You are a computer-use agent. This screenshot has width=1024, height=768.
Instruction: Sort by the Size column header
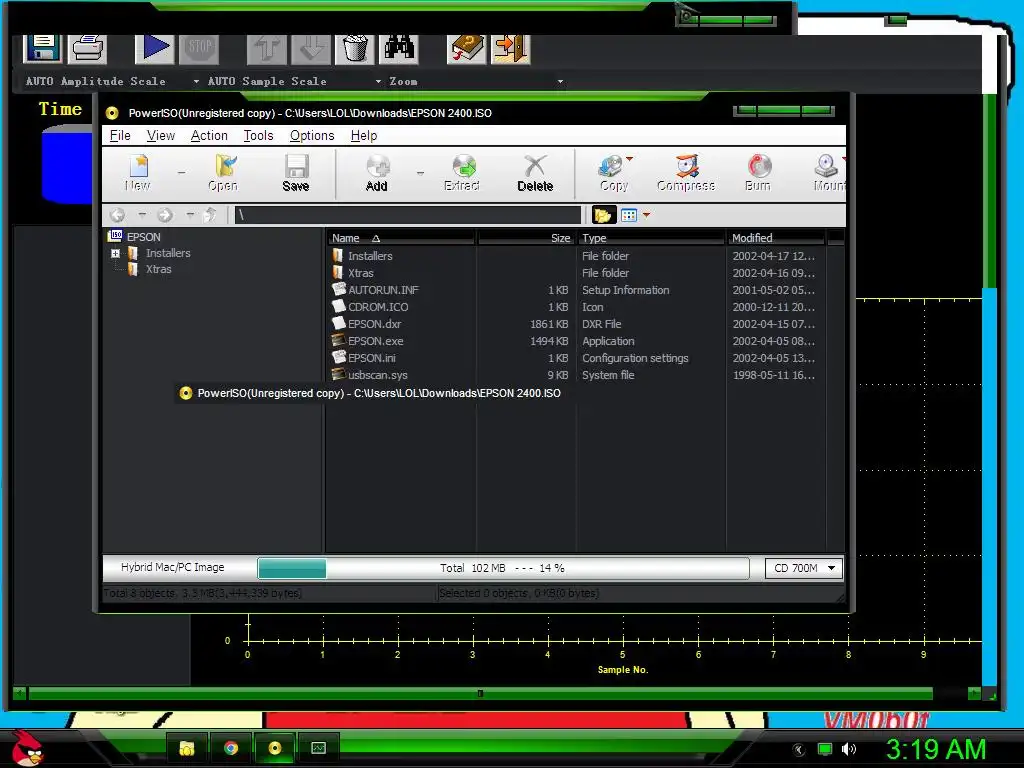tap(526, 238)
